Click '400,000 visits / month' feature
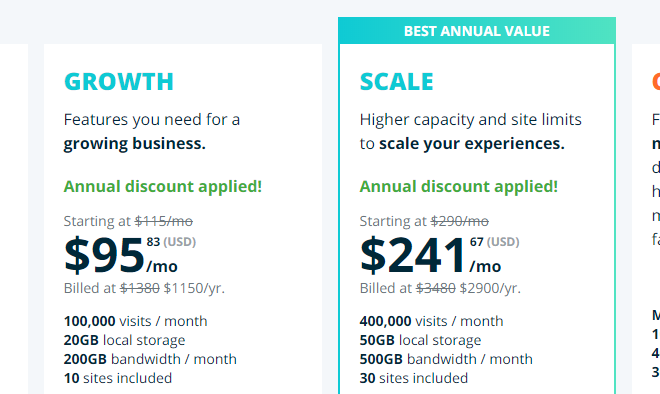 click(x=431, y=321)
